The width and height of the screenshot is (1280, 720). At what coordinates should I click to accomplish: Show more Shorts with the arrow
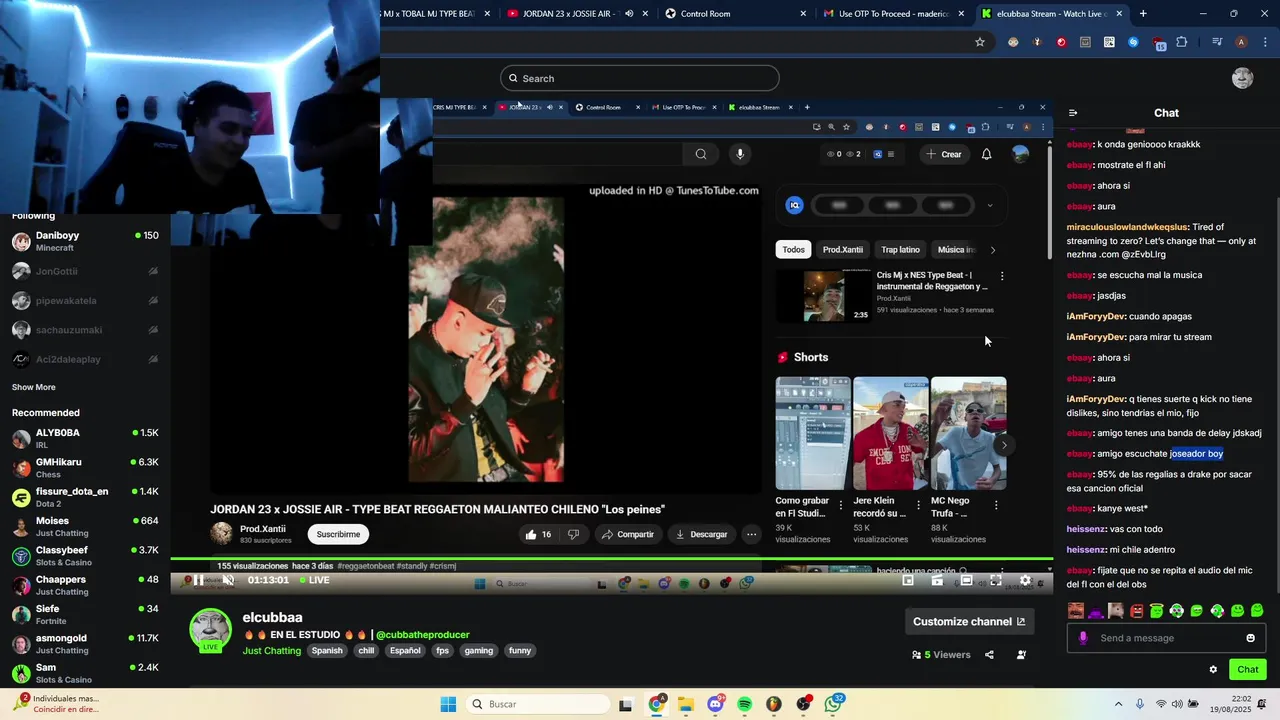[x=1004, y=445]
